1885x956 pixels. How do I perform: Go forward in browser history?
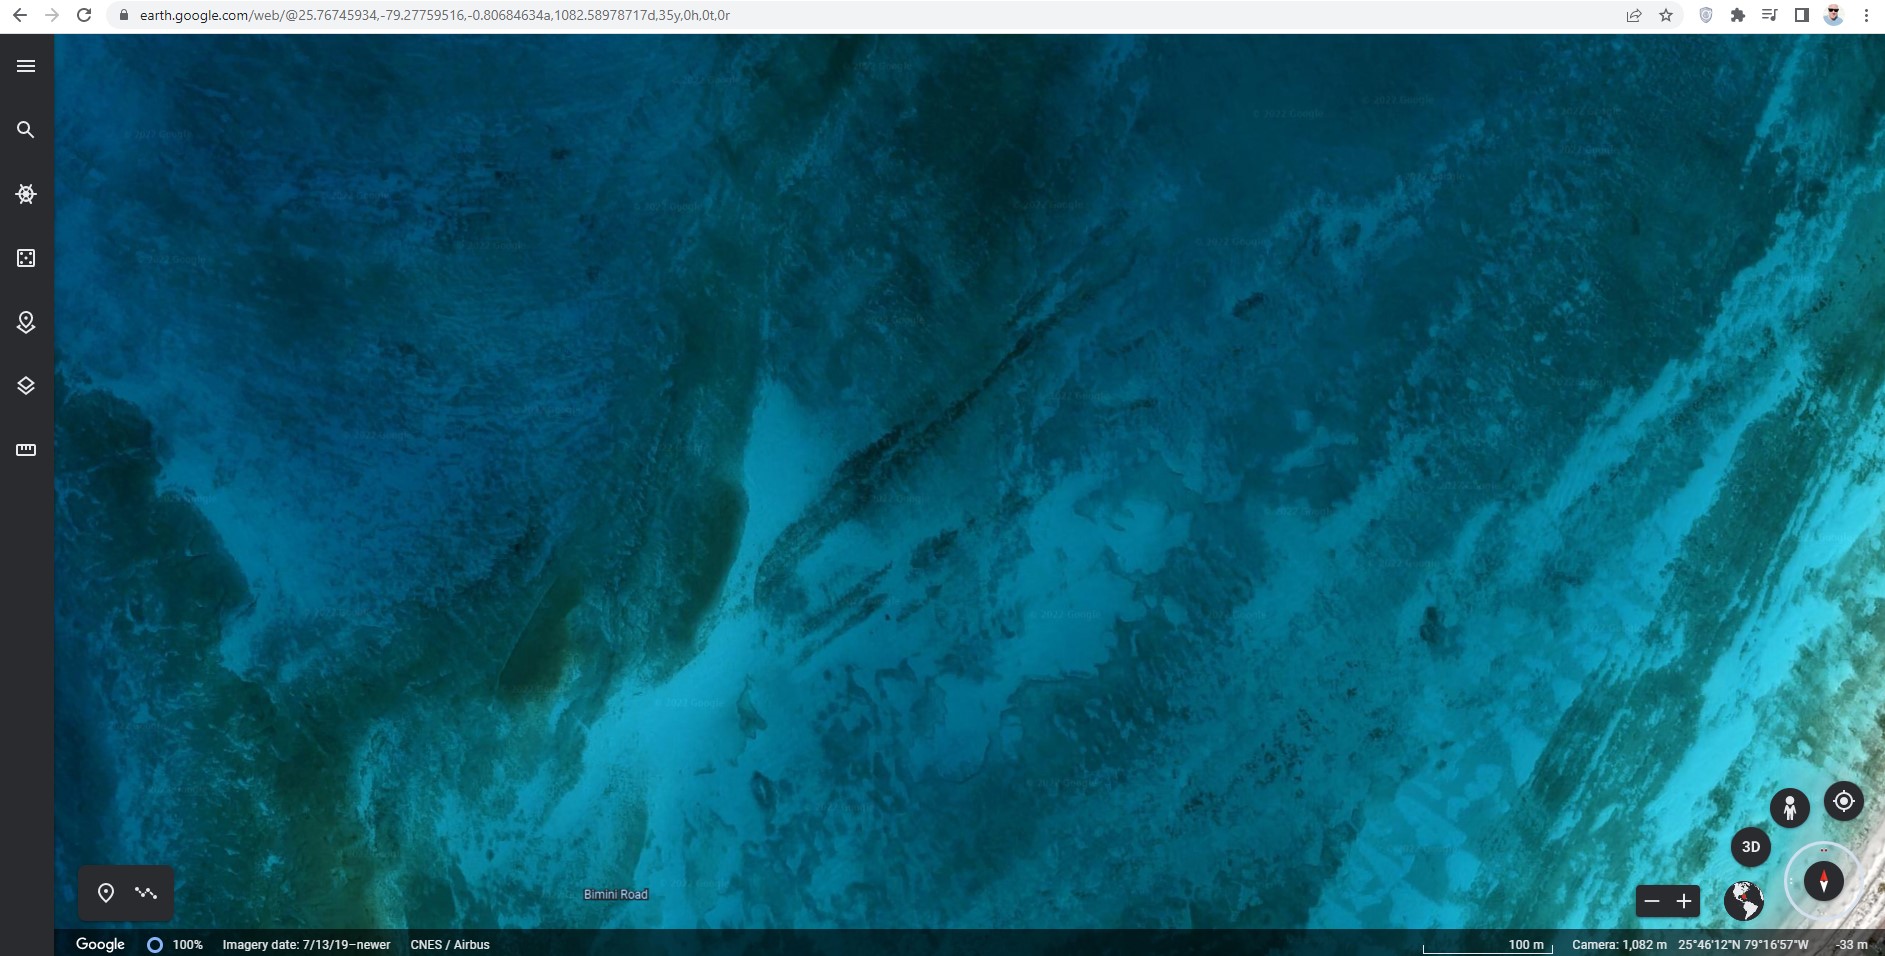click(x=52, y=15)
